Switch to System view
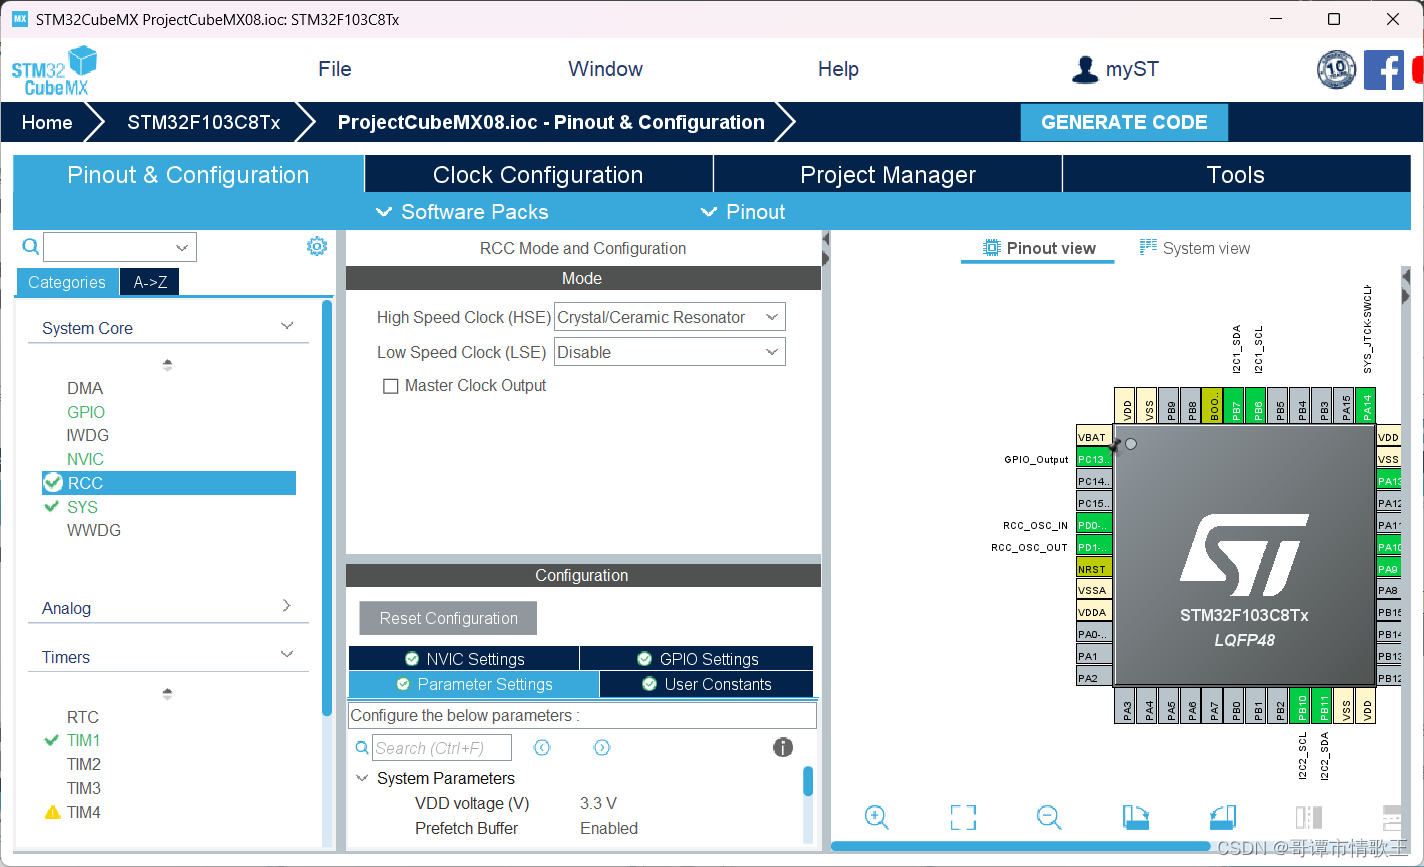The image size is (1424, 867). 1195,248
